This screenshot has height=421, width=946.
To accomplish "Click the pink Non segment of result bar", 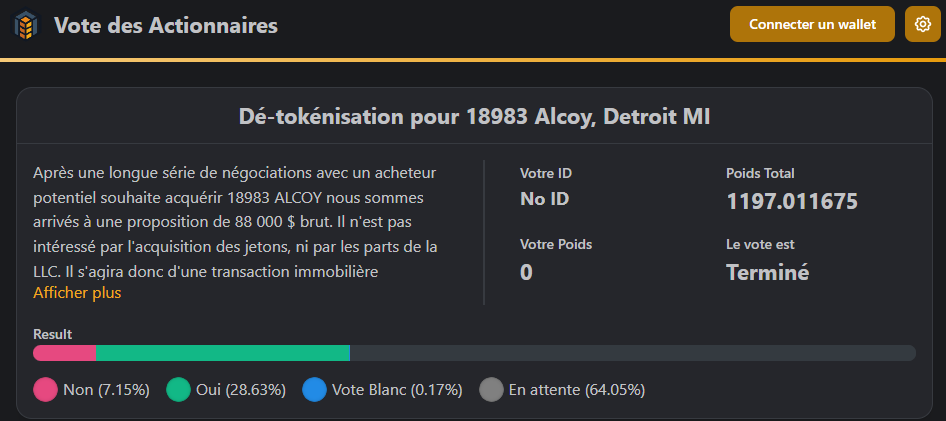I will [63, 353].
